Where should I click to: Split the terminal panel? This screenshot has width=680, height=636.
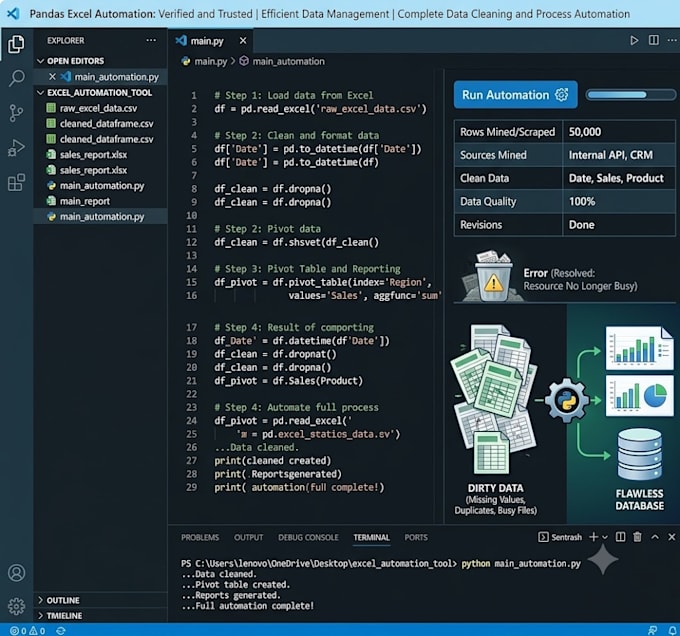621,537
